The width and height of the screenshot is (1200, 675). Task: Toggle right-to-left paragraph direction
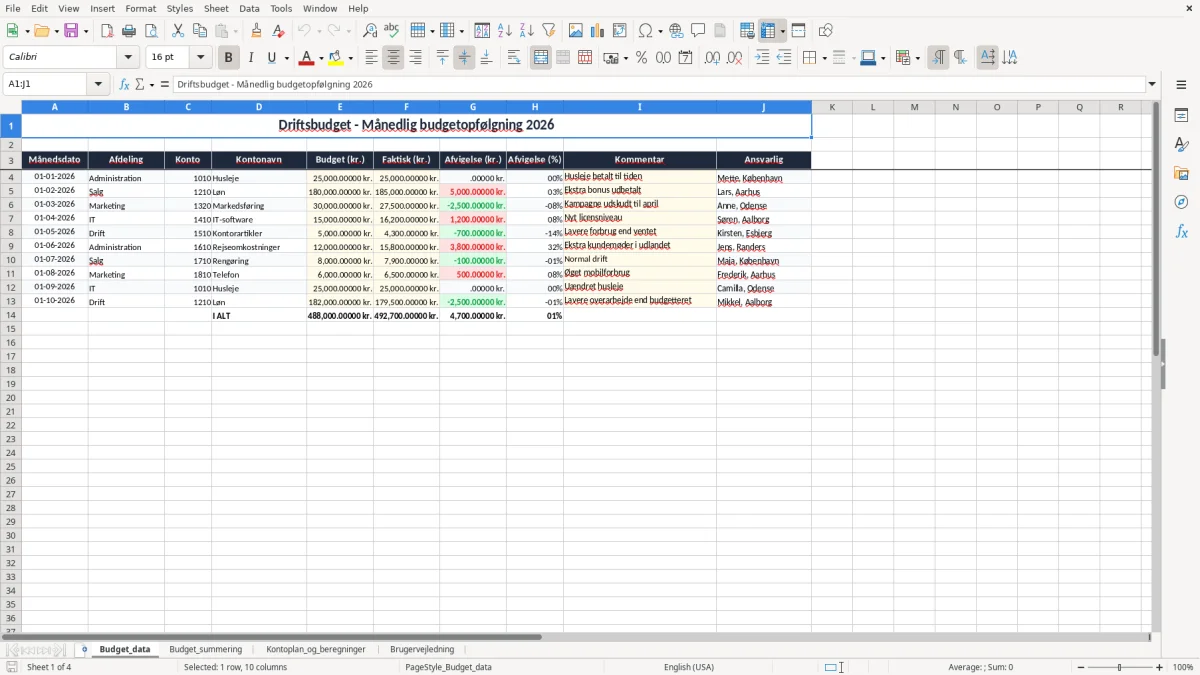pos(960,58)
